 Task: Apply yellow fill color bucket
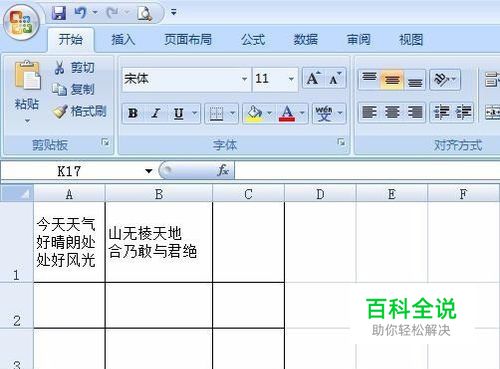[x=255, y=114]
